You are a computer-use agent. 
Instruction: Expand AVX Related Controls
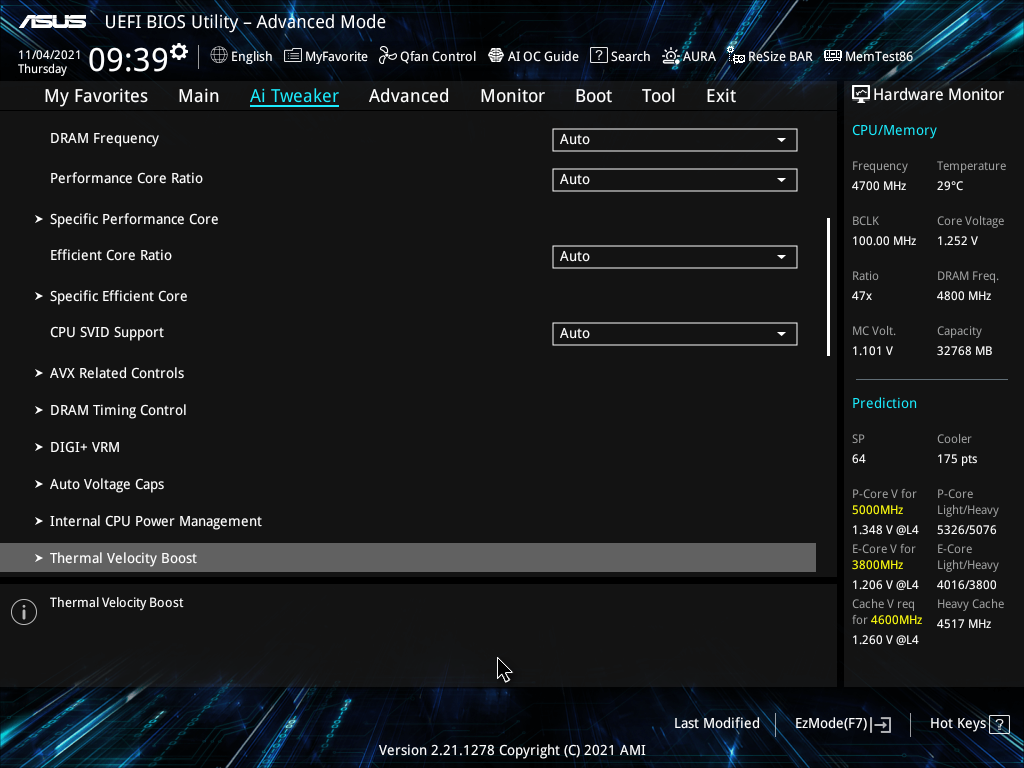(117, 373)
